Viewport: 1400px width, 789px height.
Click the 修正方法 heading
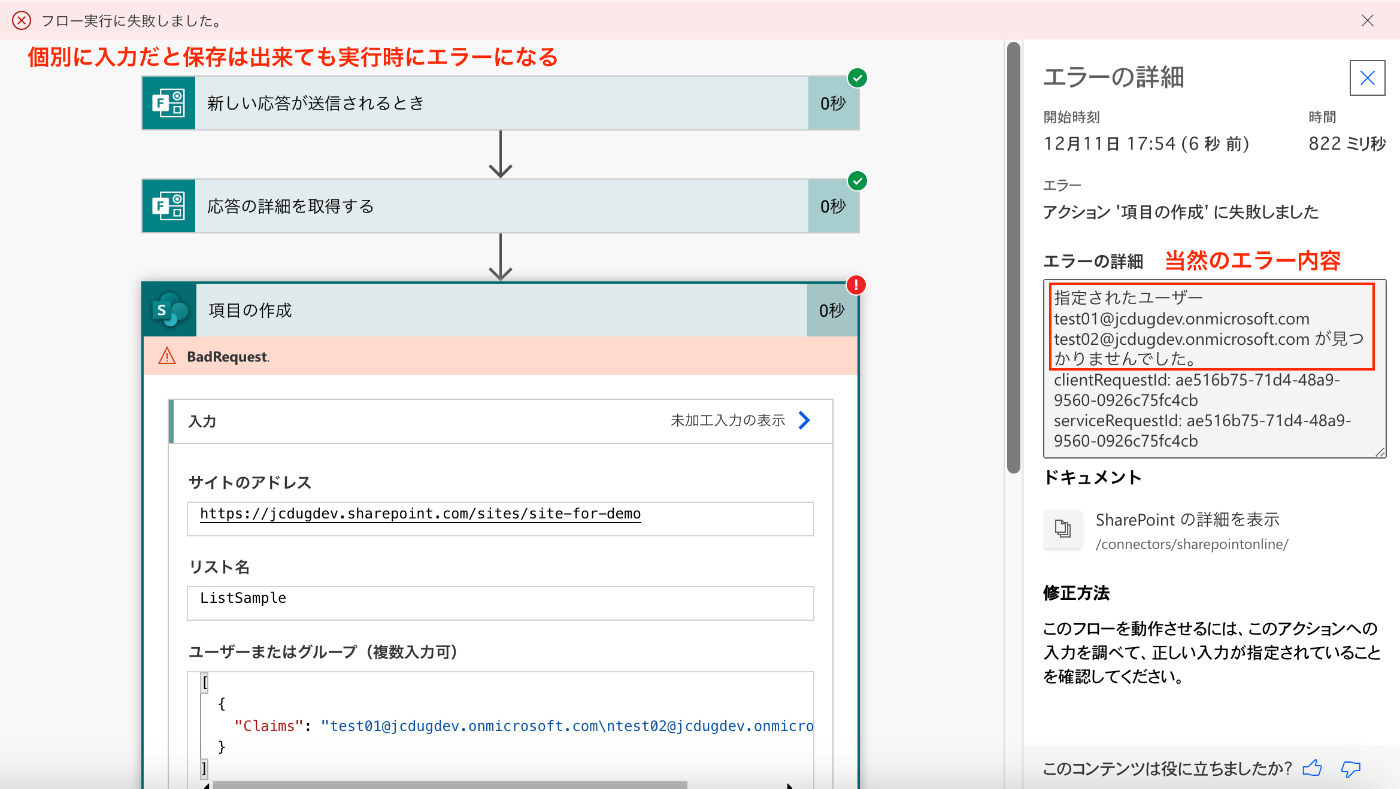(x=1076, y=593)
